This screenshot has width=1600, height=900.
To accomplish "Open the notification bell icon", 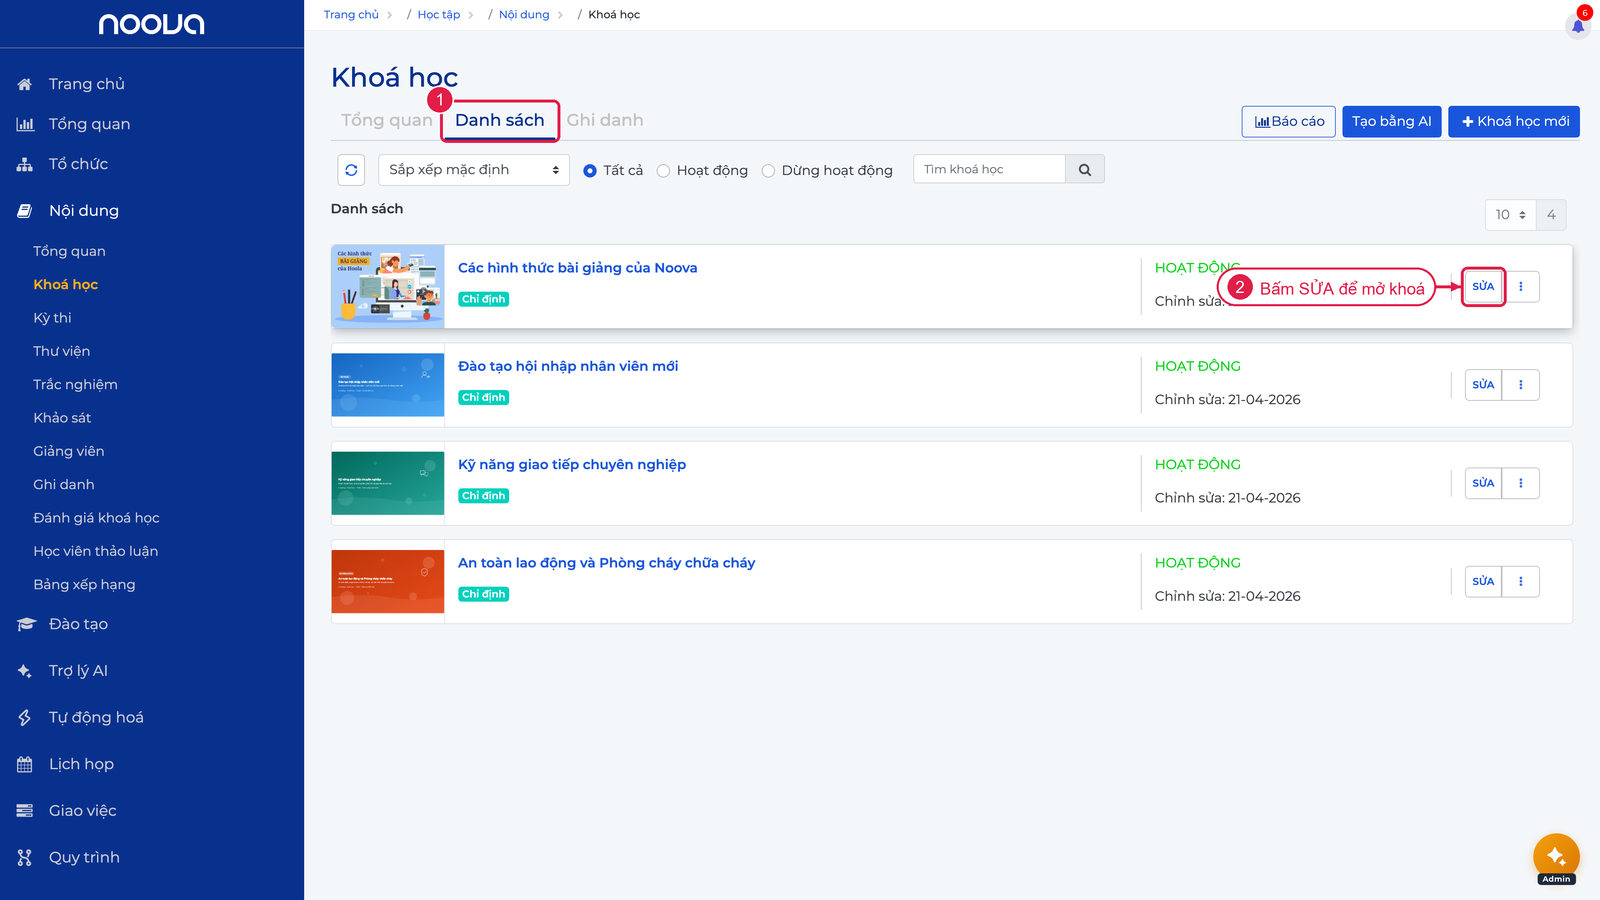I will click(x=1578, y=26).
